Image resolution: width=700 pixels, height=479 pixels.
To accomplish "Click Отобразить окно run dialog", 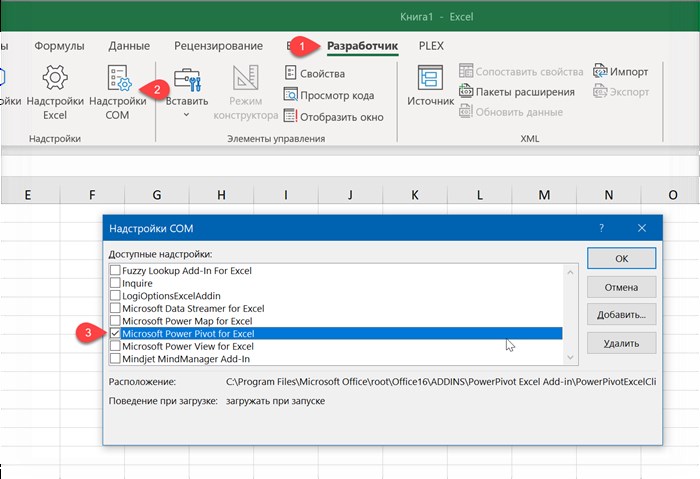I will 334,117.
